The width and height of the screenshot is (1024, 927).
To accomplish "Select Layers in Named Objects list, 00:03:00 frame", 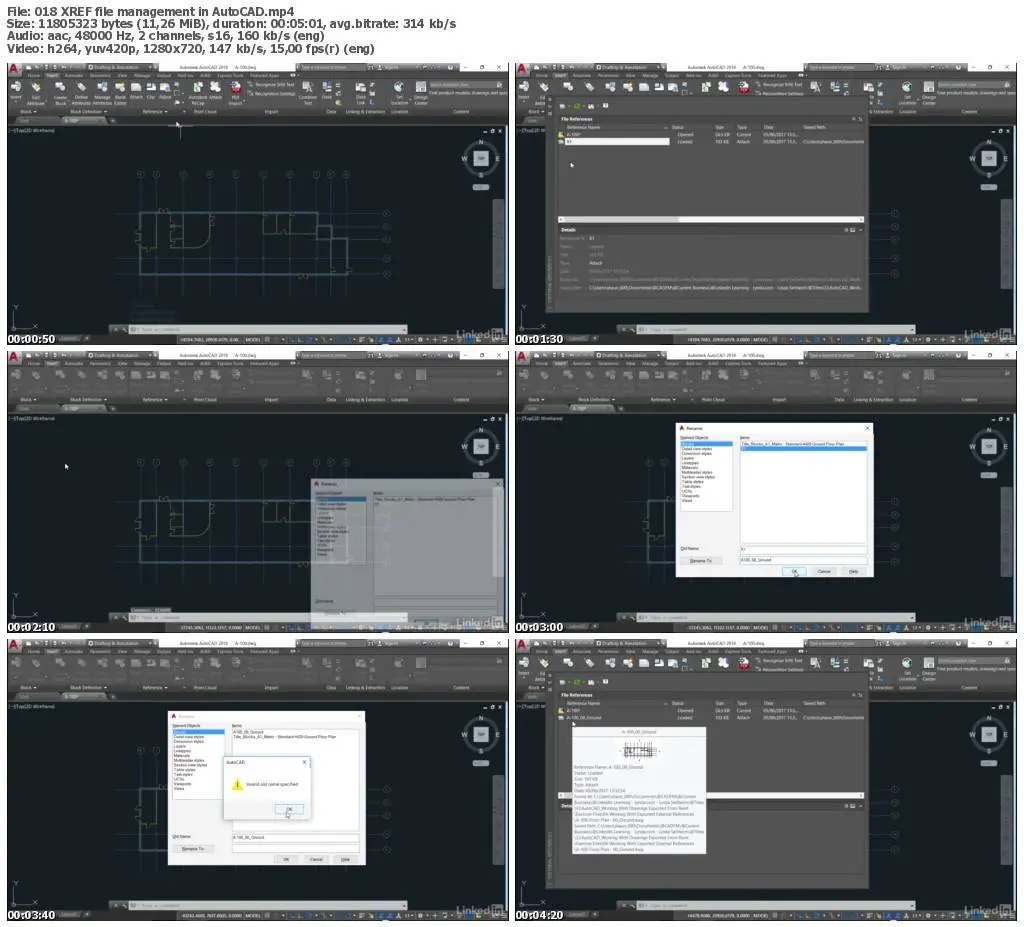I will (x=688, y=459).
